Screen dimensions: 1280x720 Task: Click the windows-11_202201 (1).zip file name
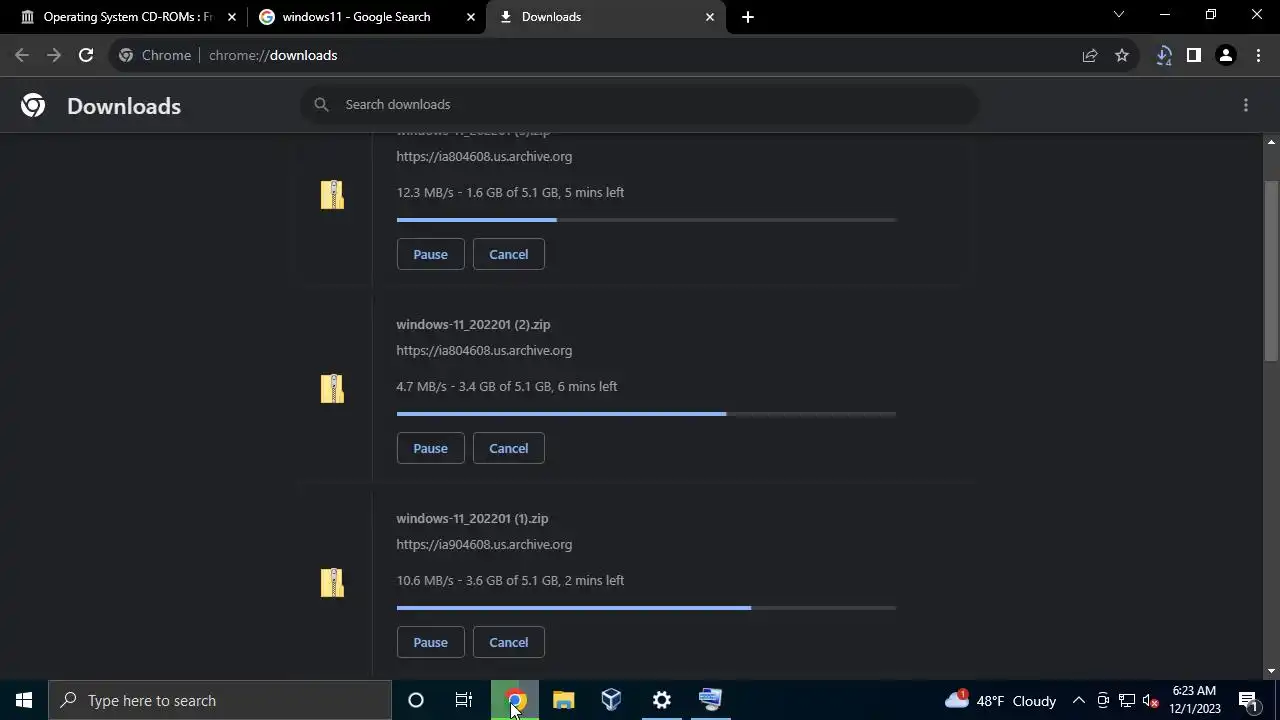(472, 518)
